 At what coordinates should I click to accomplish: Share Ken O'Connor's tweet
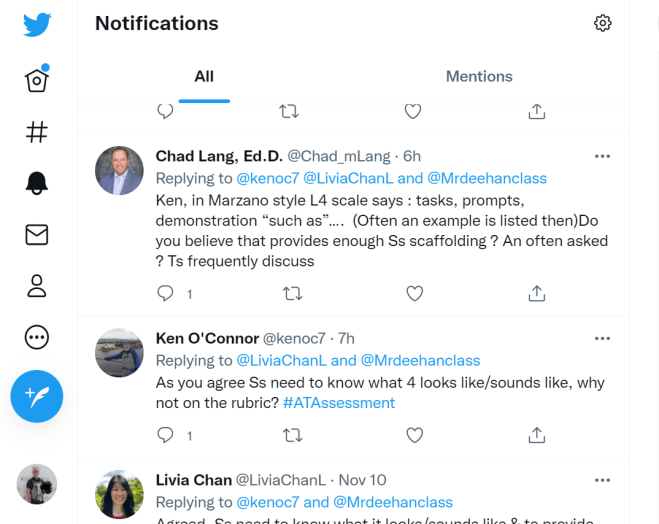[x=537, y=435]
